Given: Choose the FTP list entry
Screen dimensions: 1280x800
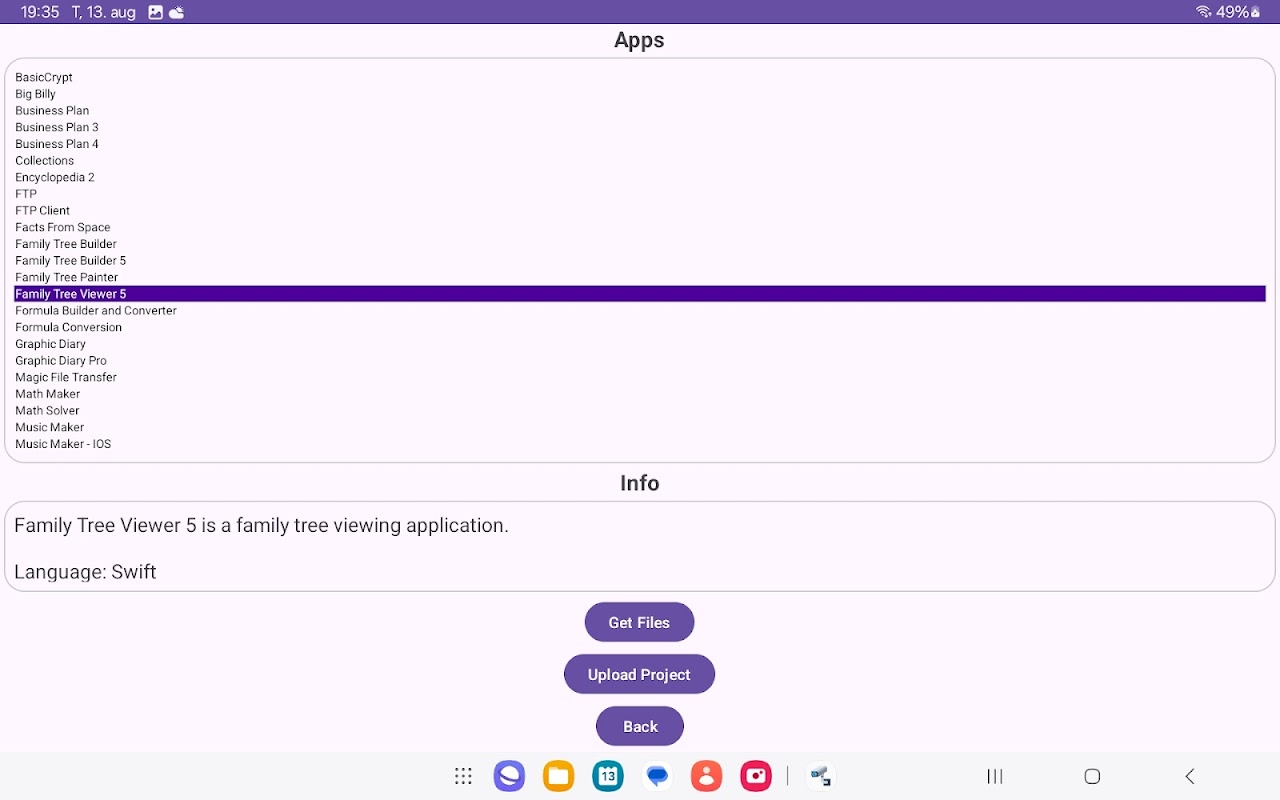Looking at the screenshot, I should [x=640, y=194].
